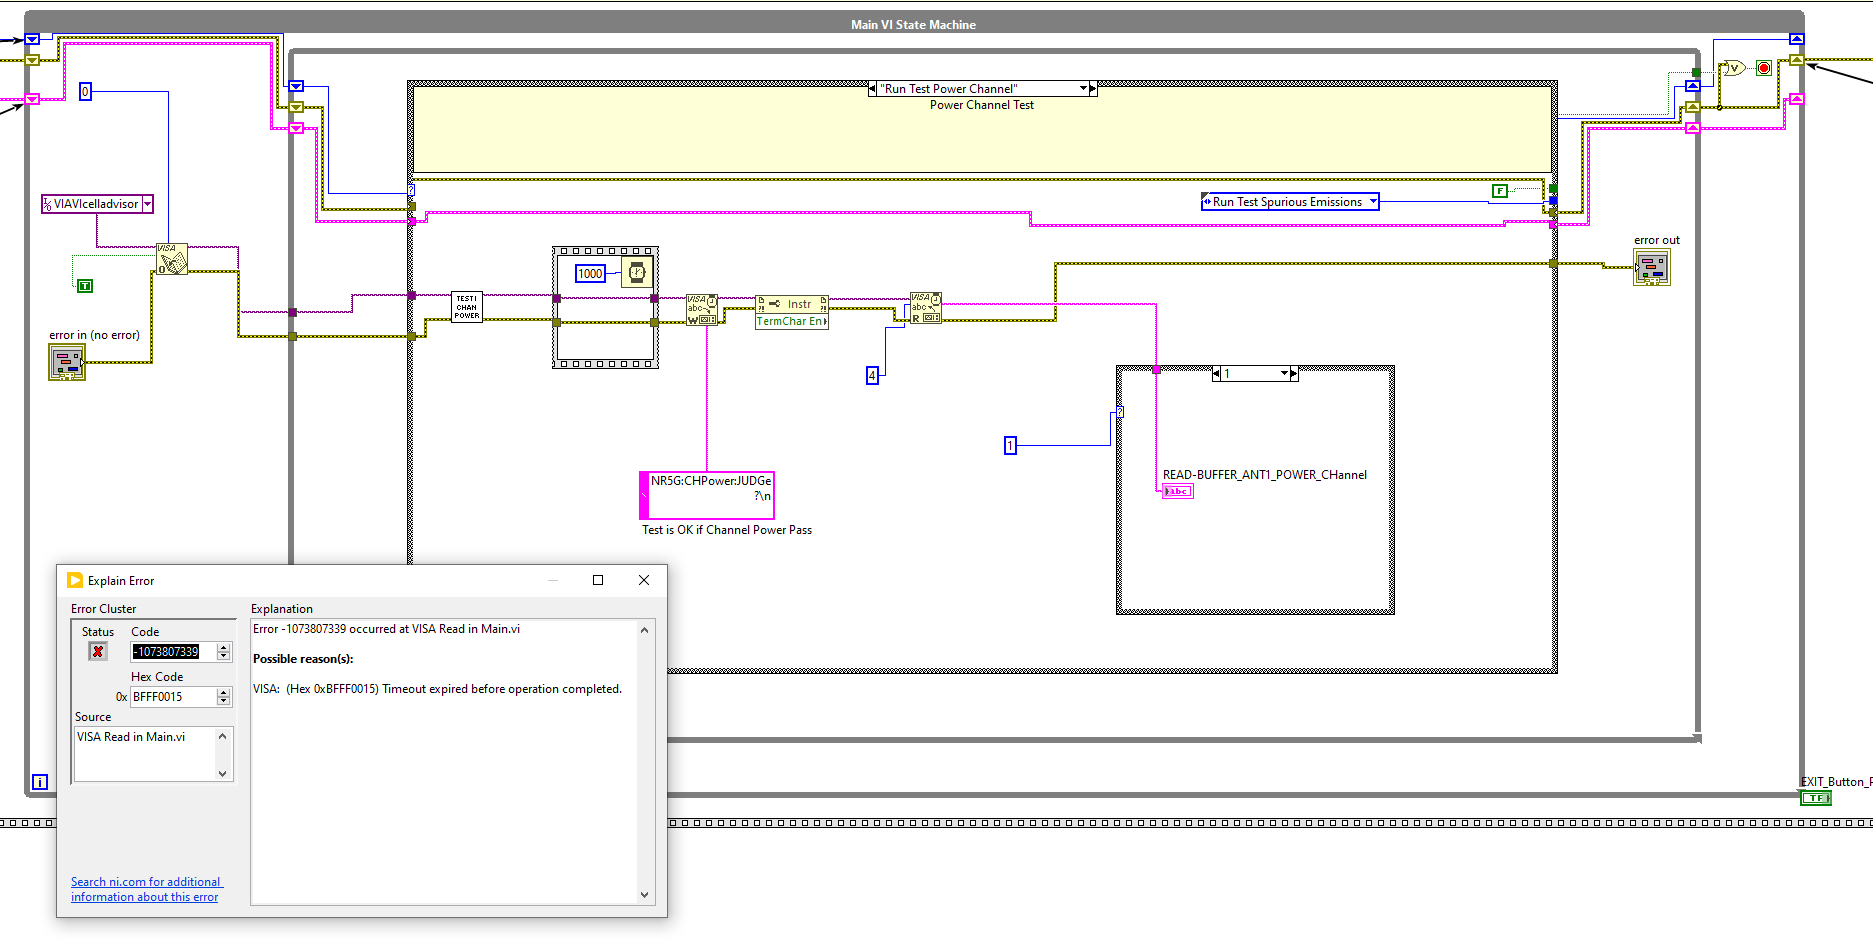The image size is (1873, 939).
Task: Select the Instr property node header
Action: (792, 303)
